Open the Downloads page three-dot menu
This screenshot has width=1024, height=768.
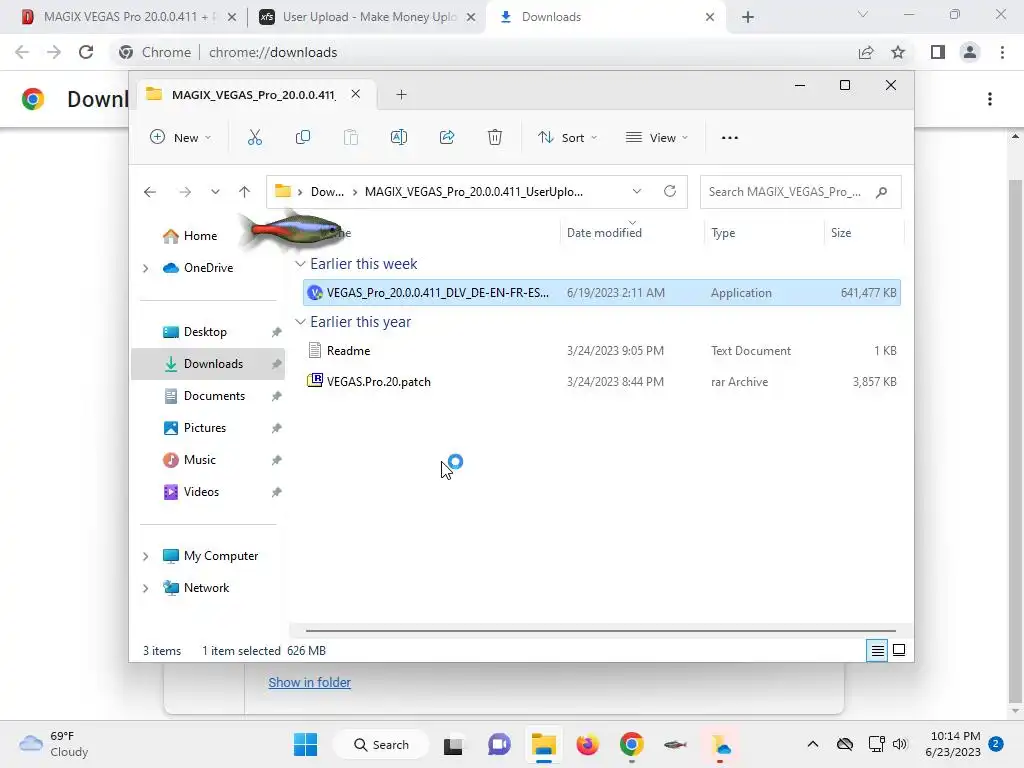coord(990,99)
